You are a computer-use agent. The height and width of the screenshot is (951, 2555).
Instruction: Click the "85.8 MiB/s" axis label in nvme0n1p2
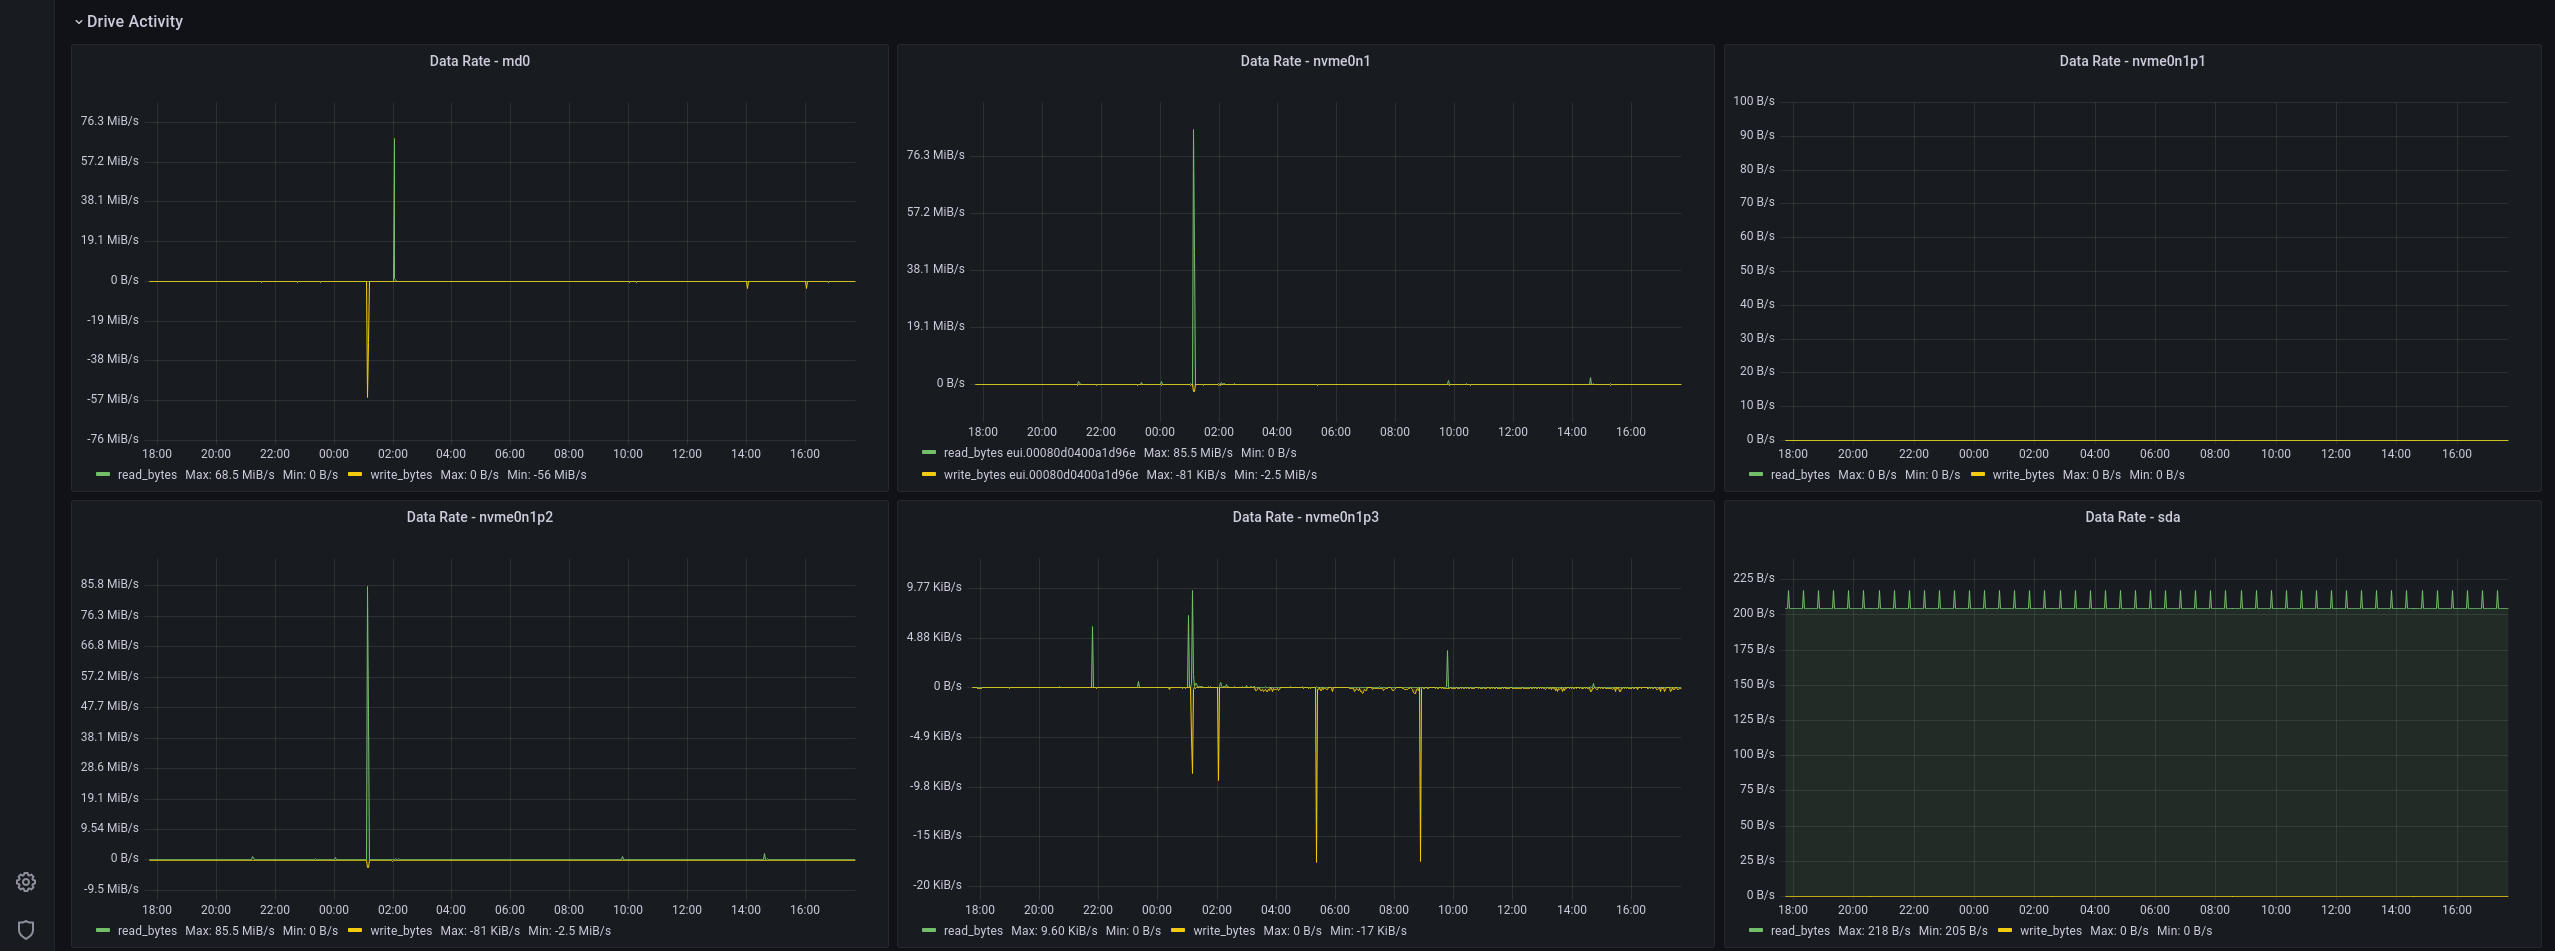tap(110, 584)
